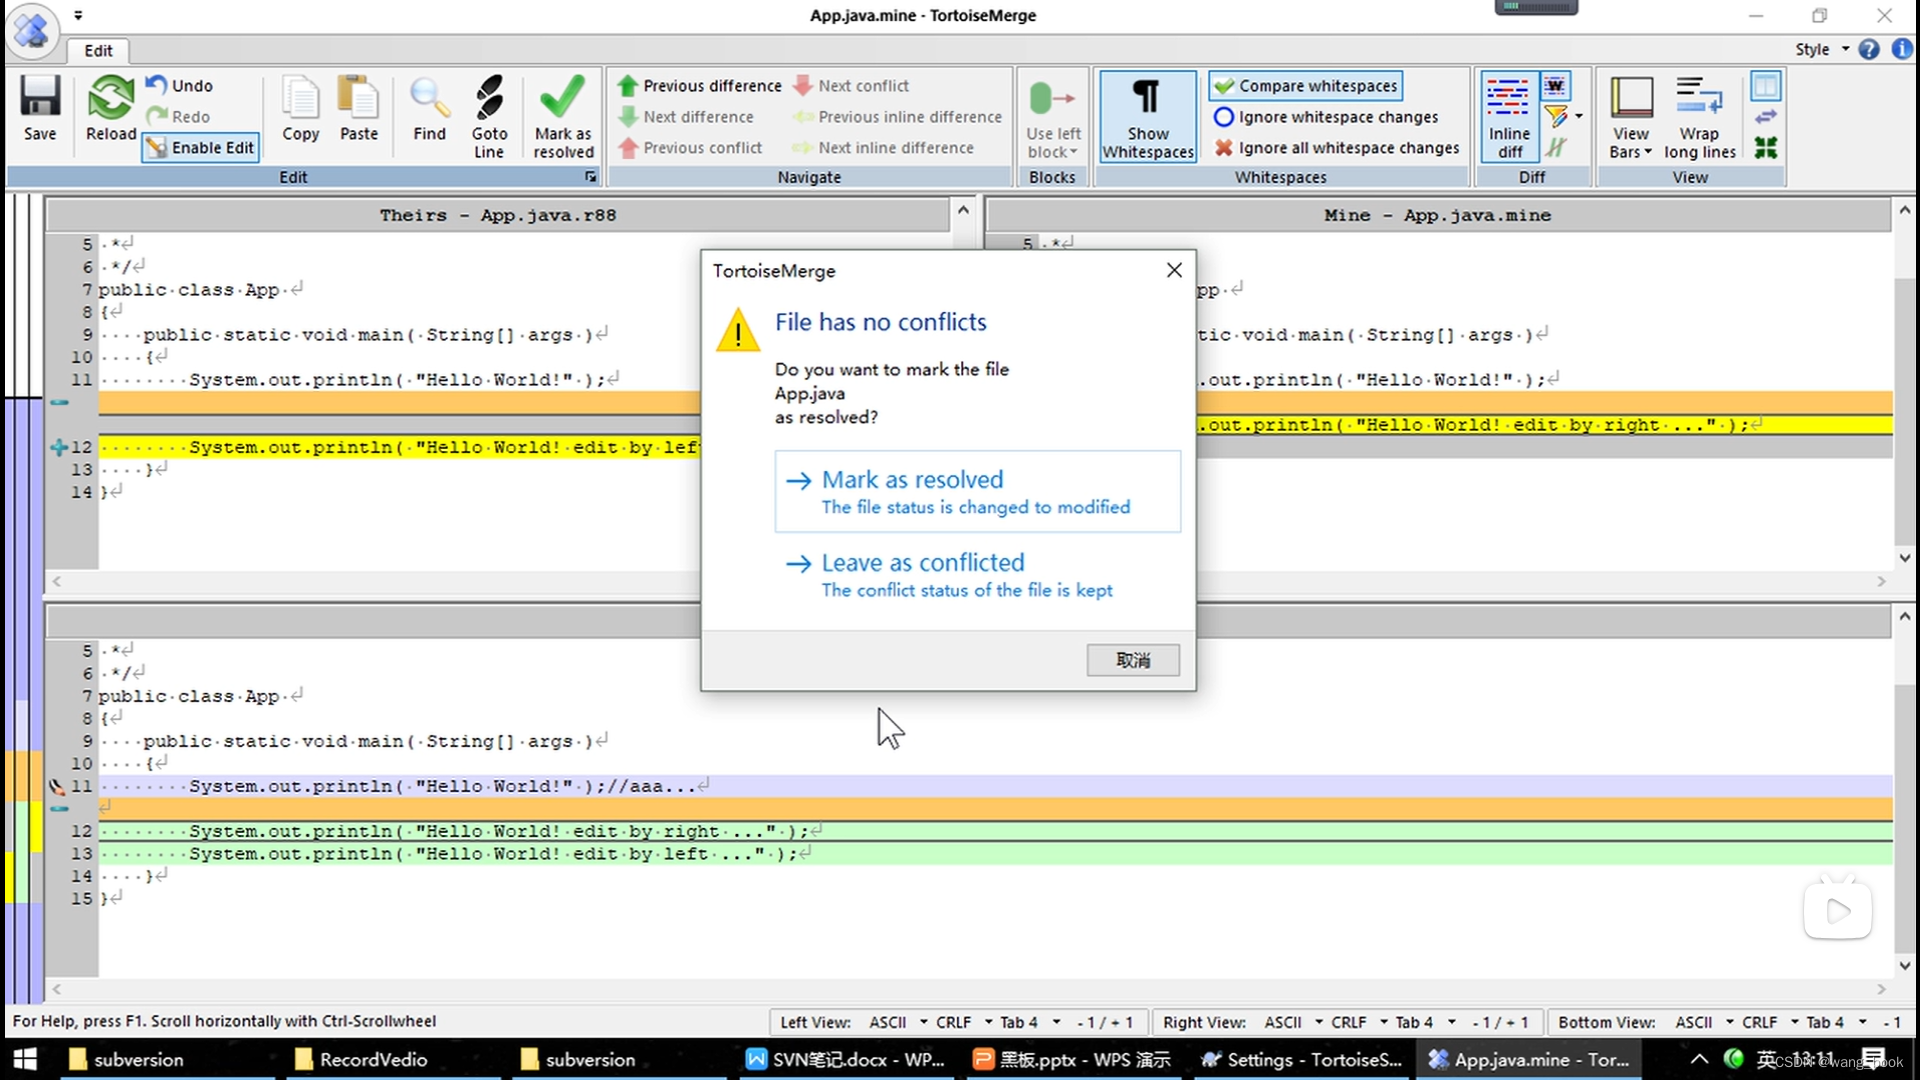Open the Use left block dropdown

(x=1053, y=117)
